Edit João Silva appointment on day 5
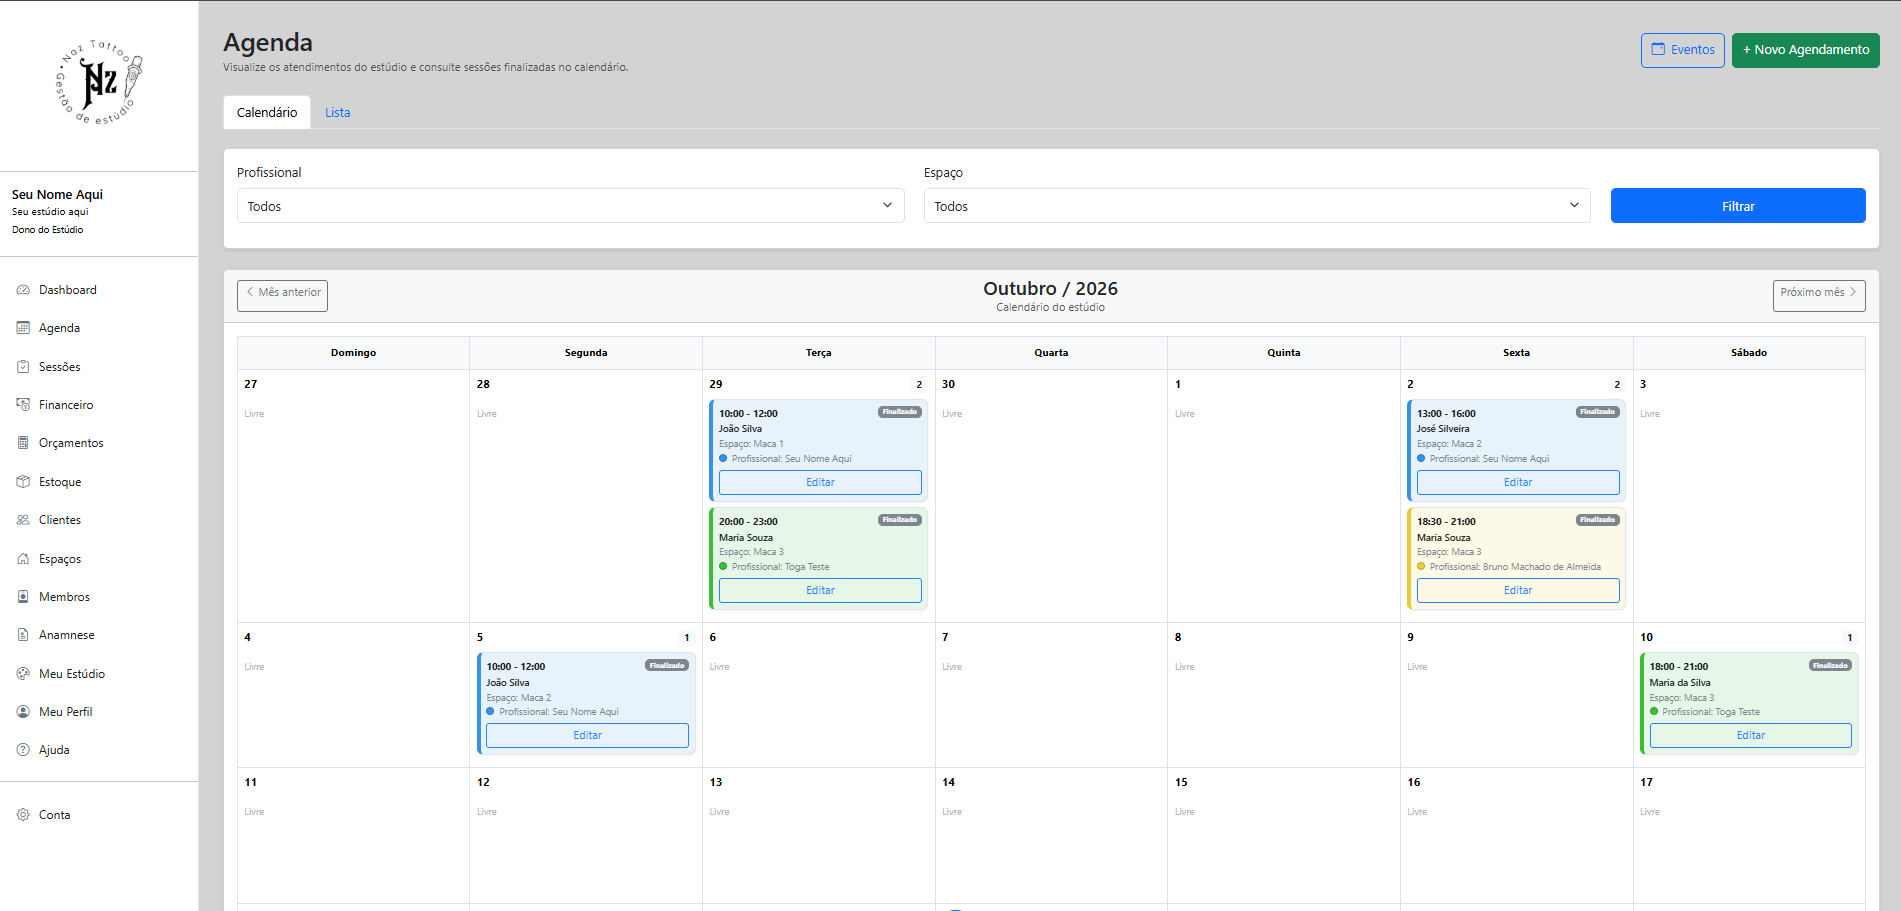 pos(587,735)
